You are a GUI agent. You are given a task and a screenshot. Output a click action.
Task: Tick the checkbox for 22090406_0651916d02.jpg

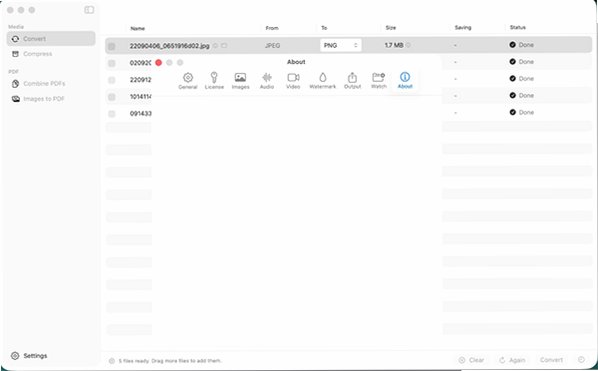(112, 46)
